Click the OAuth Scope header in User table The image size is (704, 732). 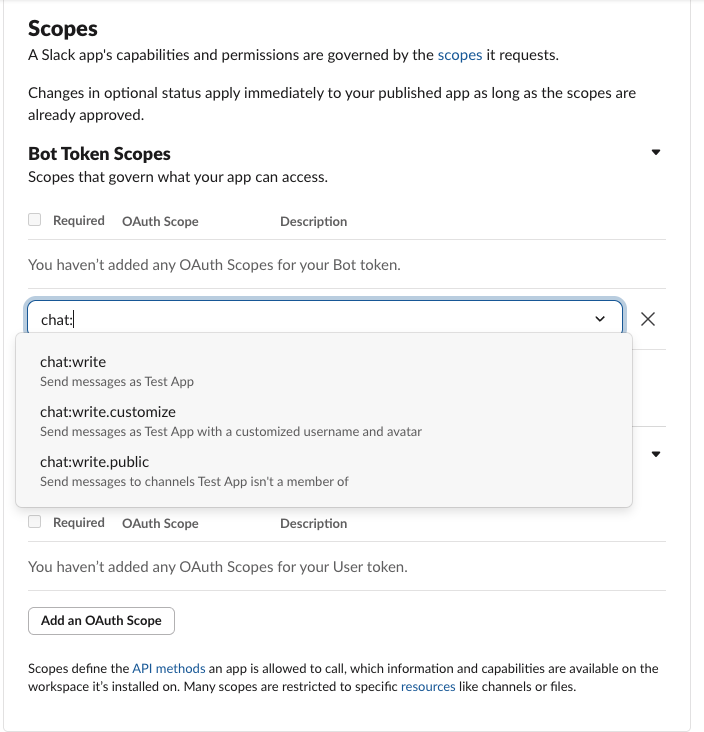(160, 523)
